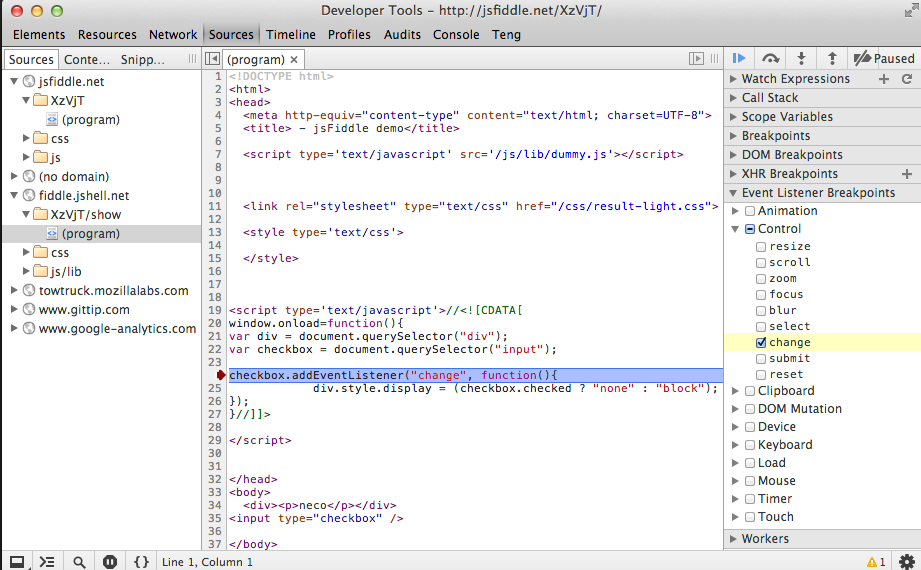
Task: Step over the next function call
Action: (771, 58)
